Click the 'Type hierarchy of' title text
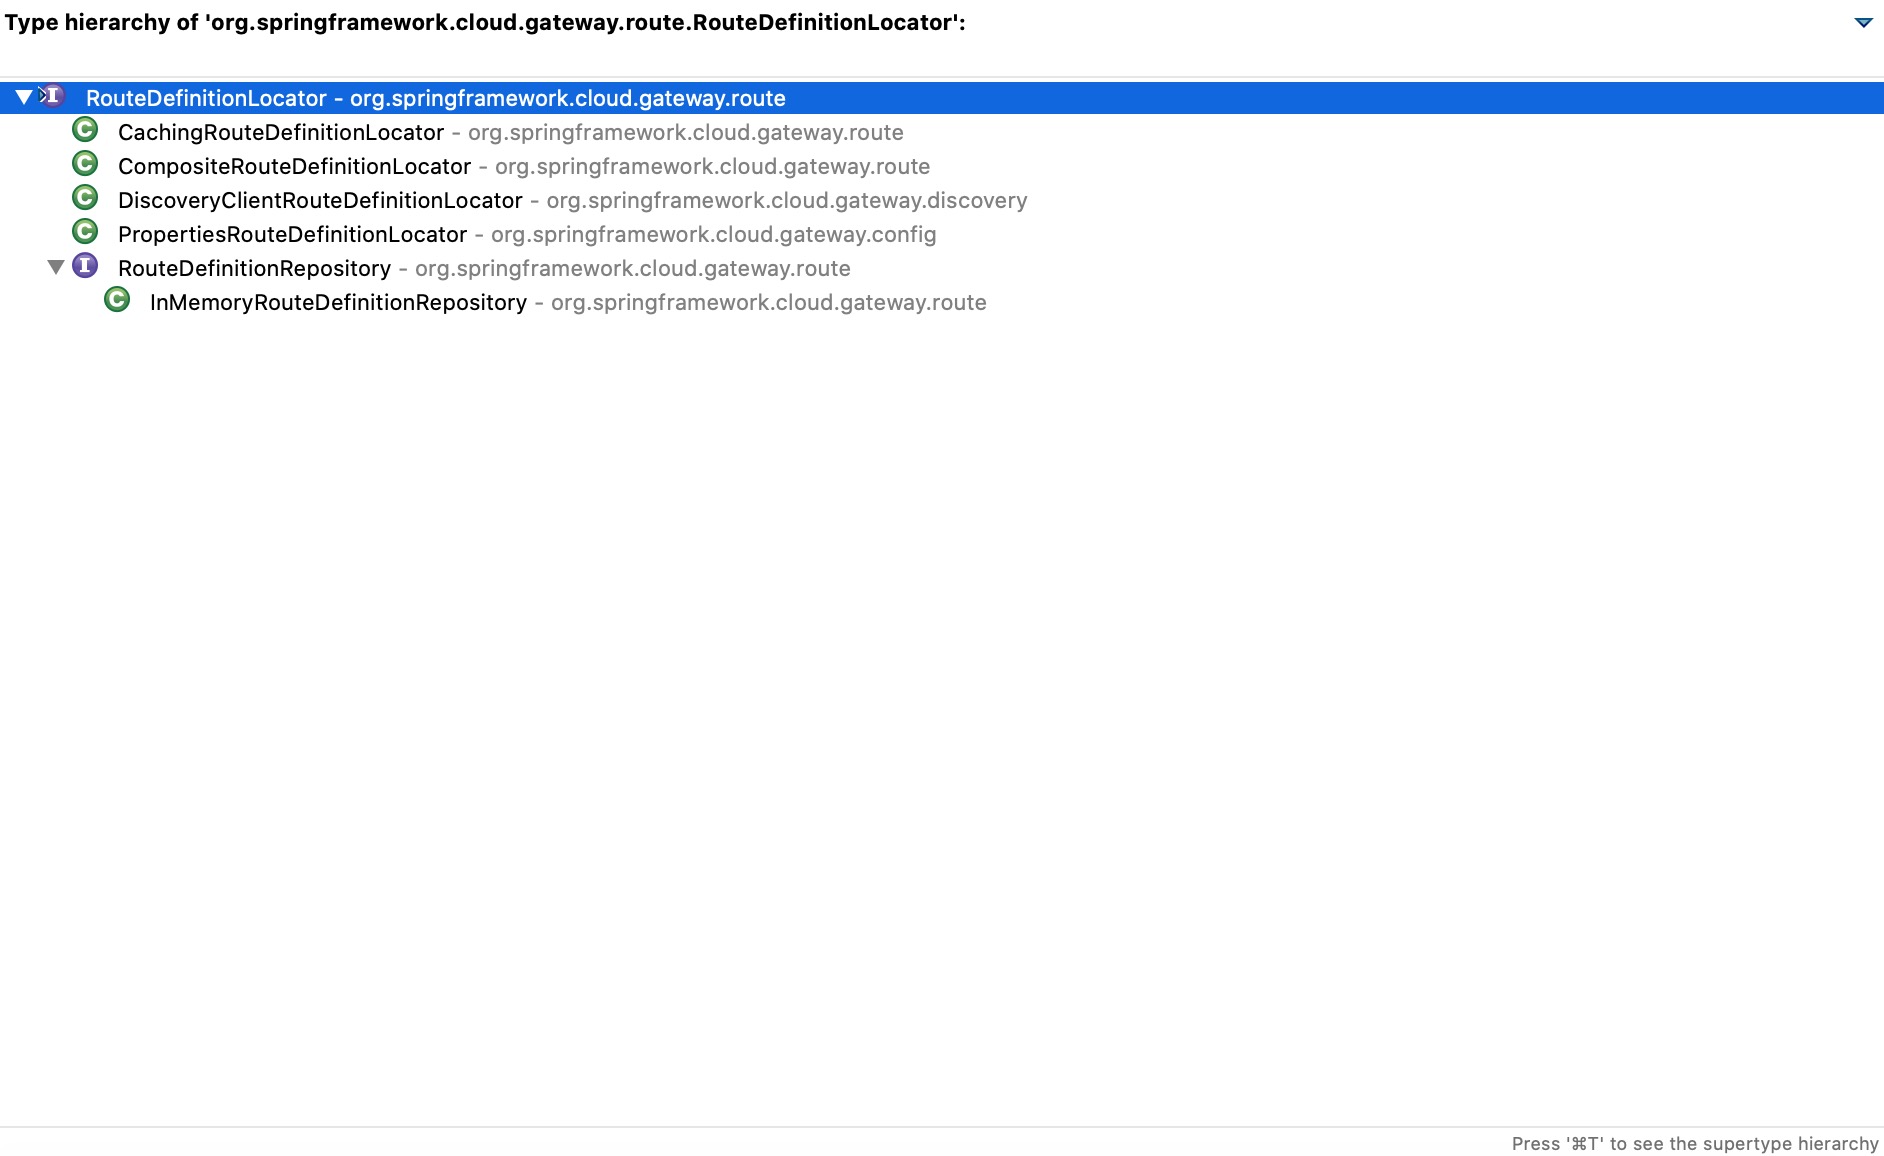The height and width of the screenshot is (1156, 1884). click(485, 22)
